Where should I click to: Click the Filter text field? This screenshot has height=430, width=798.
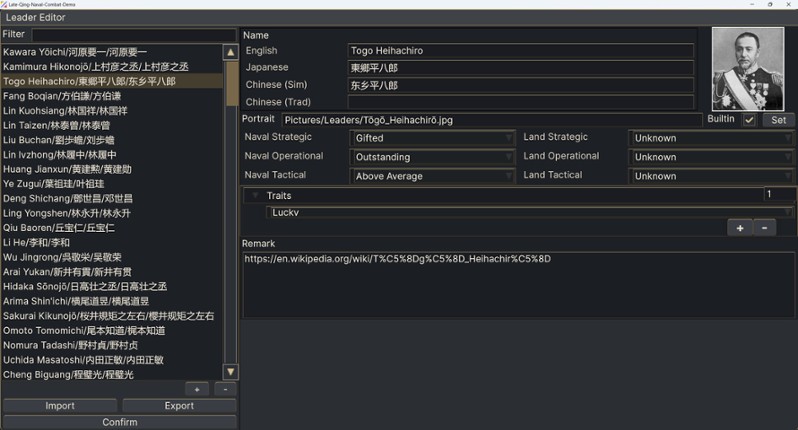tap(133, 35)
